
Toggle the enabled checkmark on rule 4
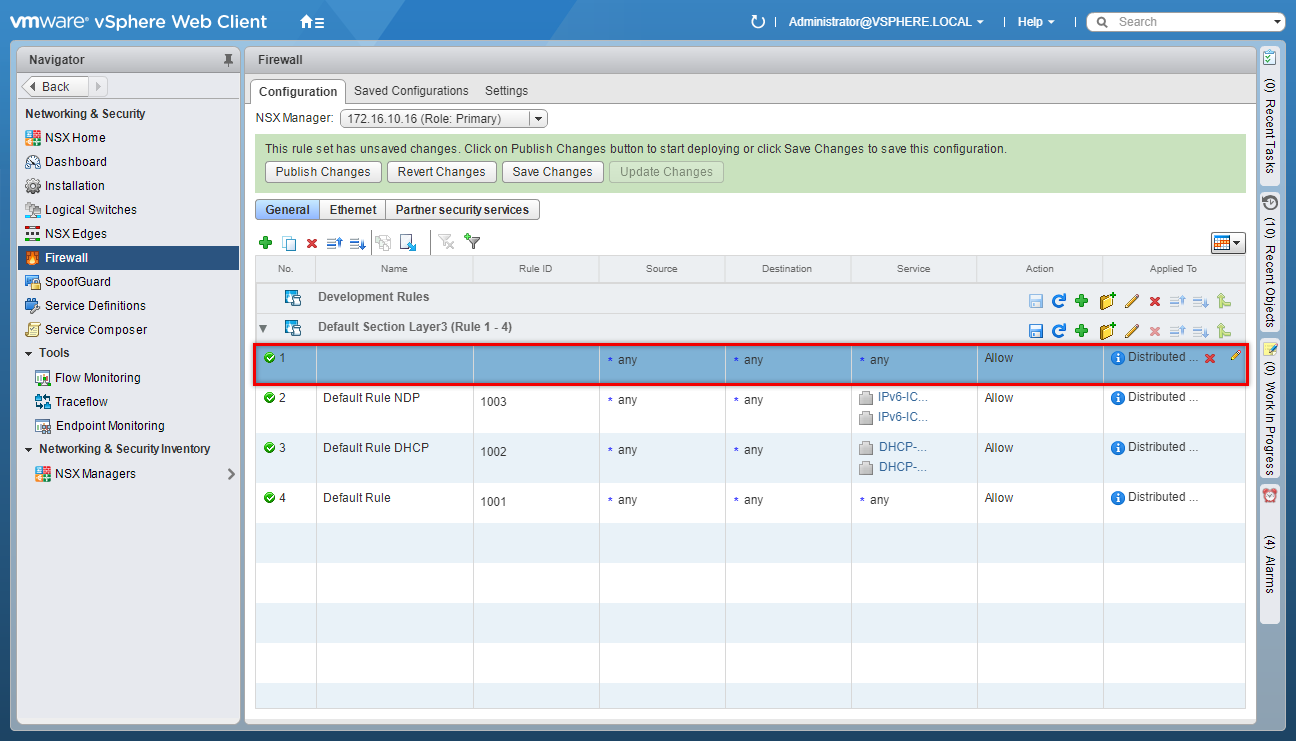click(x=269, y=498)
